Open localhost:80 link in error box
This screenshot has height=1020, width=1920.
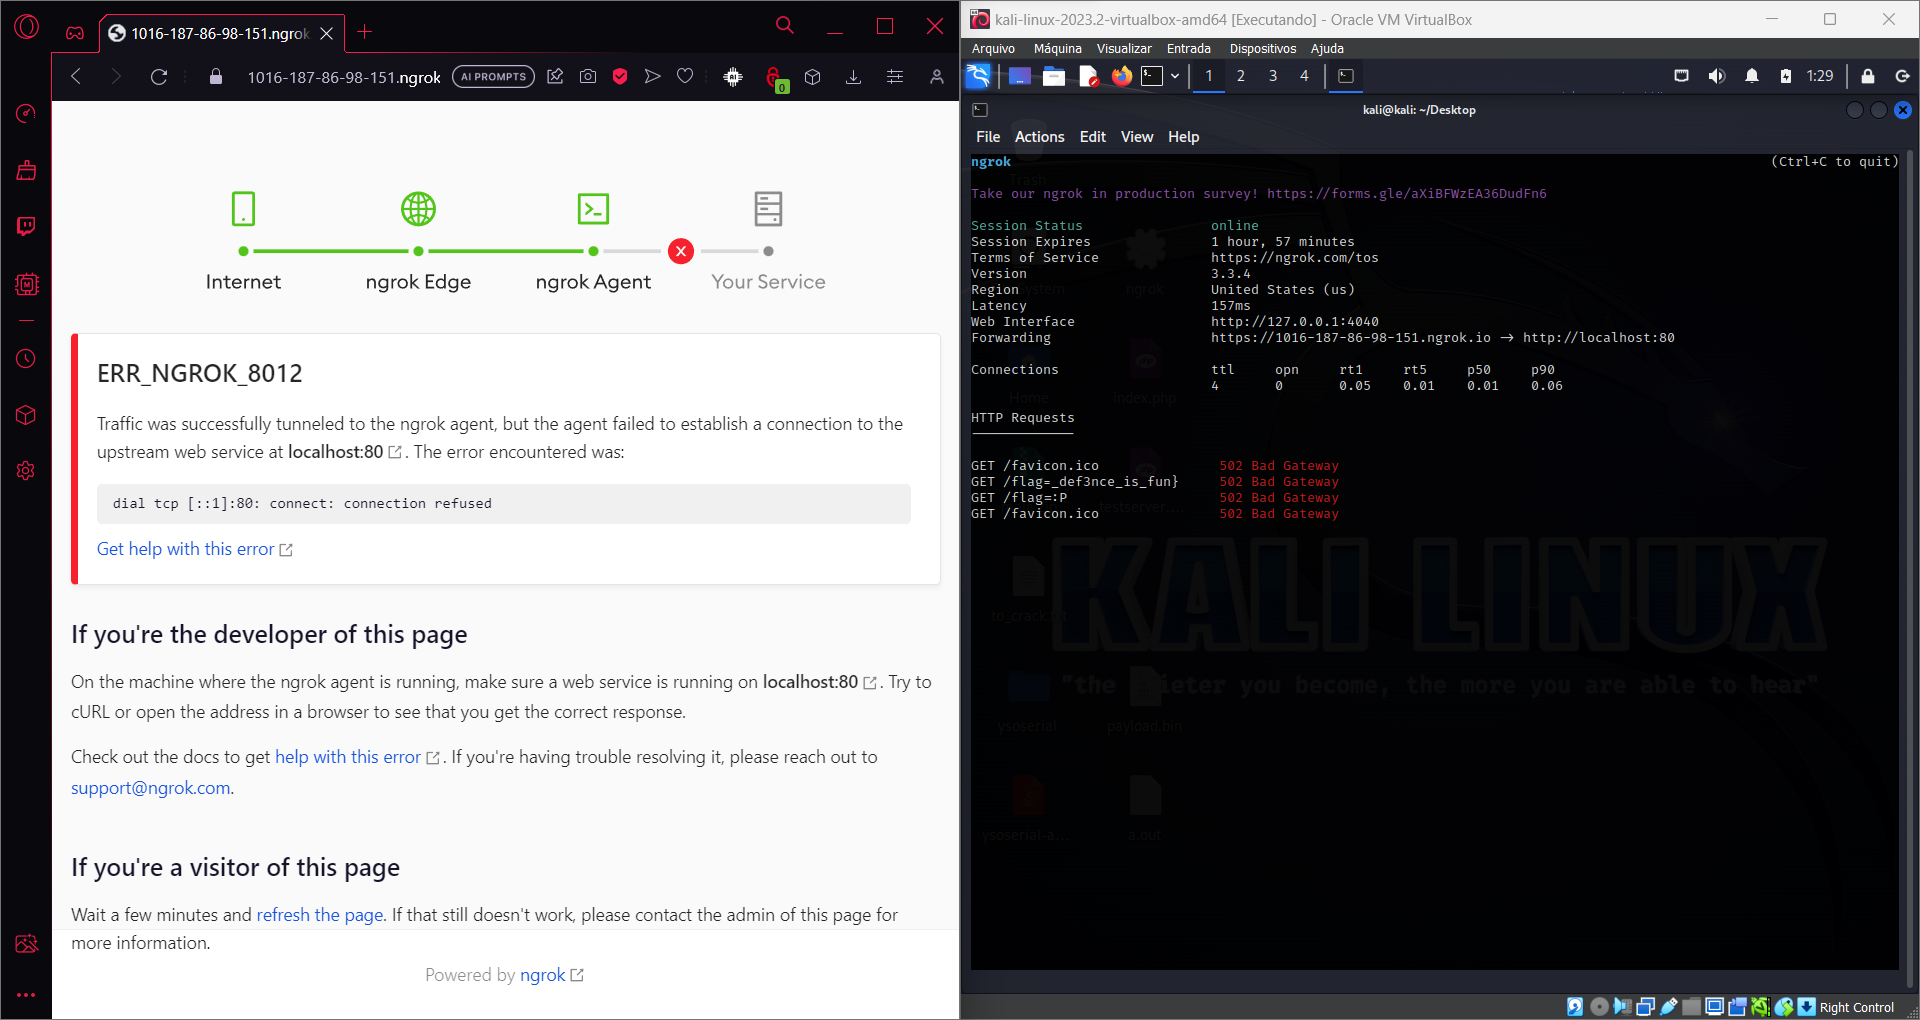tap(344, 452)
